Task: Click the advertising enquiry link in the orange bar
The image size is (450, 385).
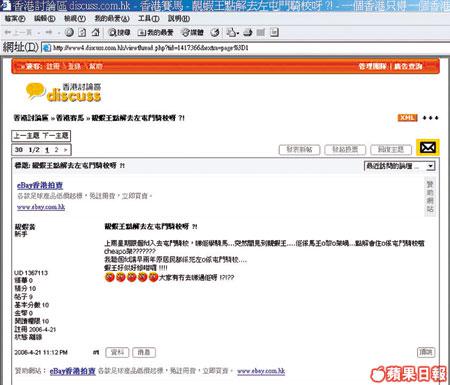Action: point(408,66)
